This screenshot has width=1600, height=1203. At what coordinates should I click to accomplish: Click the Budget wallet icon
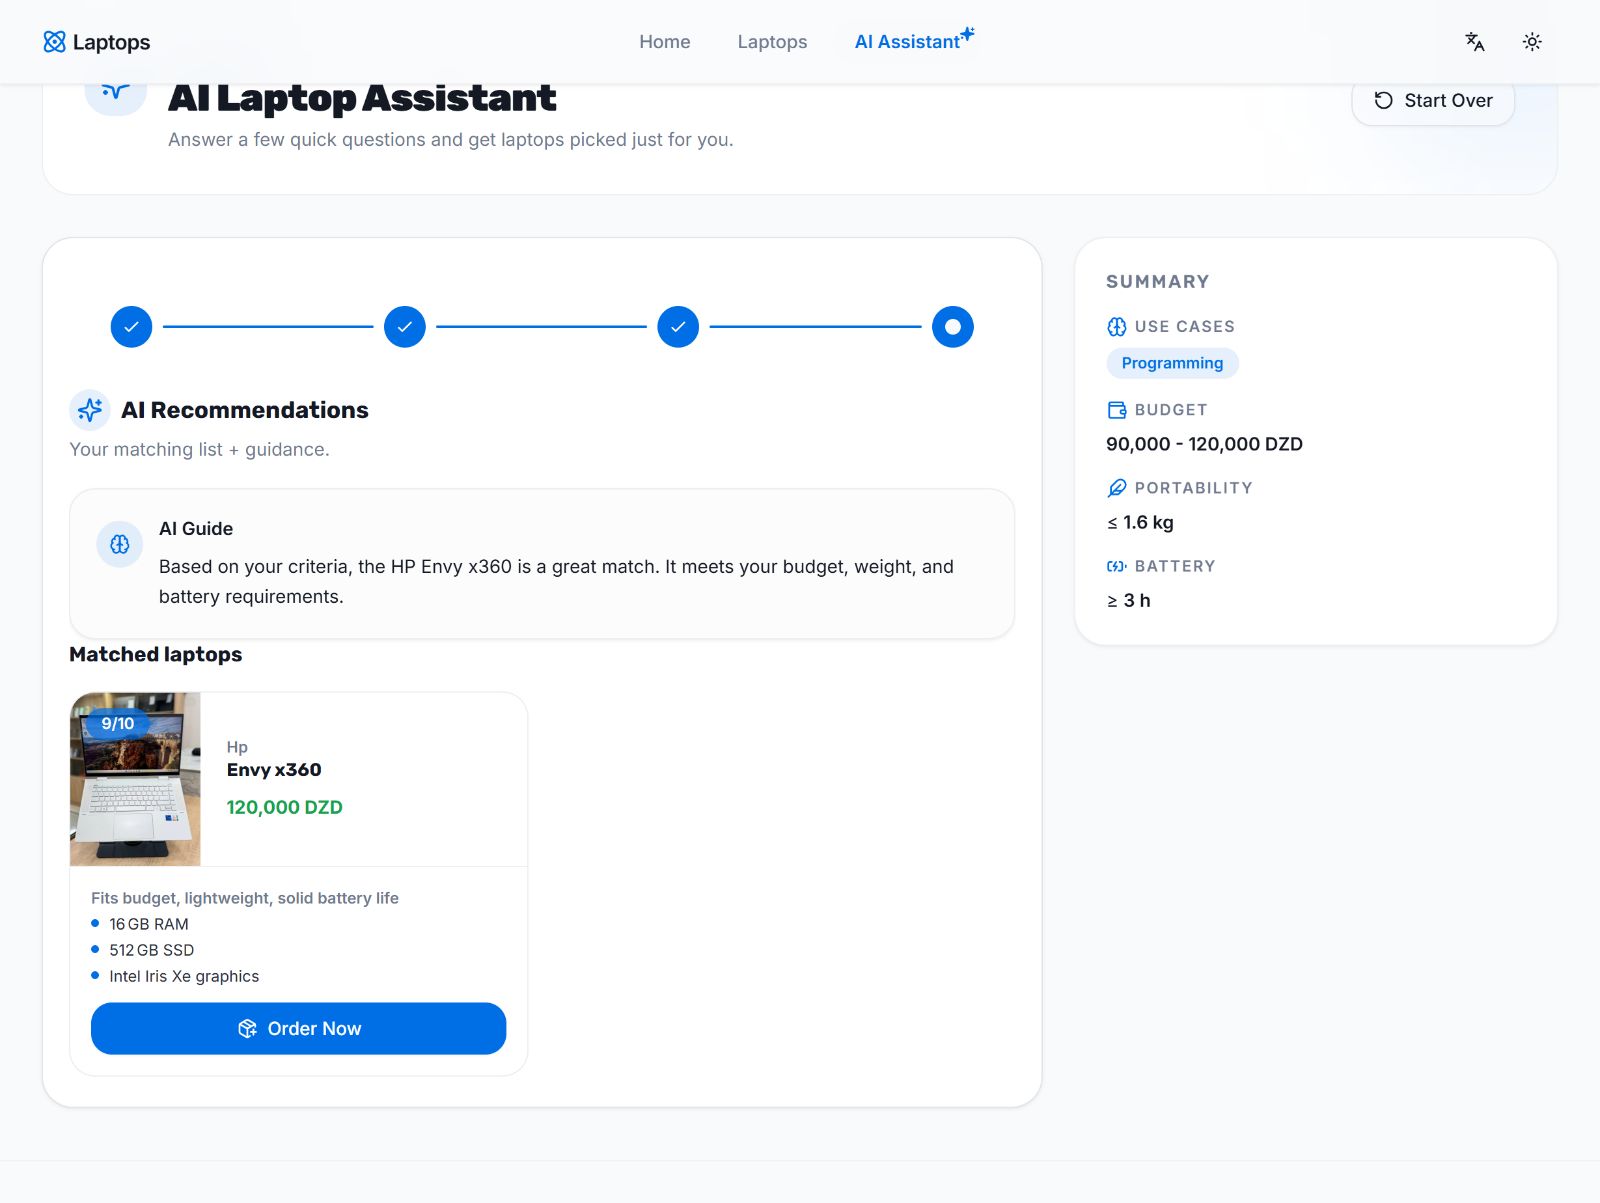1117,410
